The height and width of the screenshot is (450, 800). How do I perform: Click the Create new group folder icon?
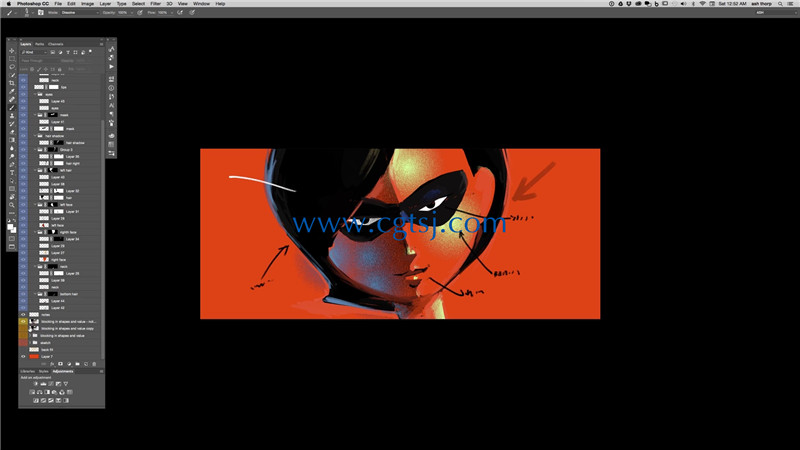point(77,364)
